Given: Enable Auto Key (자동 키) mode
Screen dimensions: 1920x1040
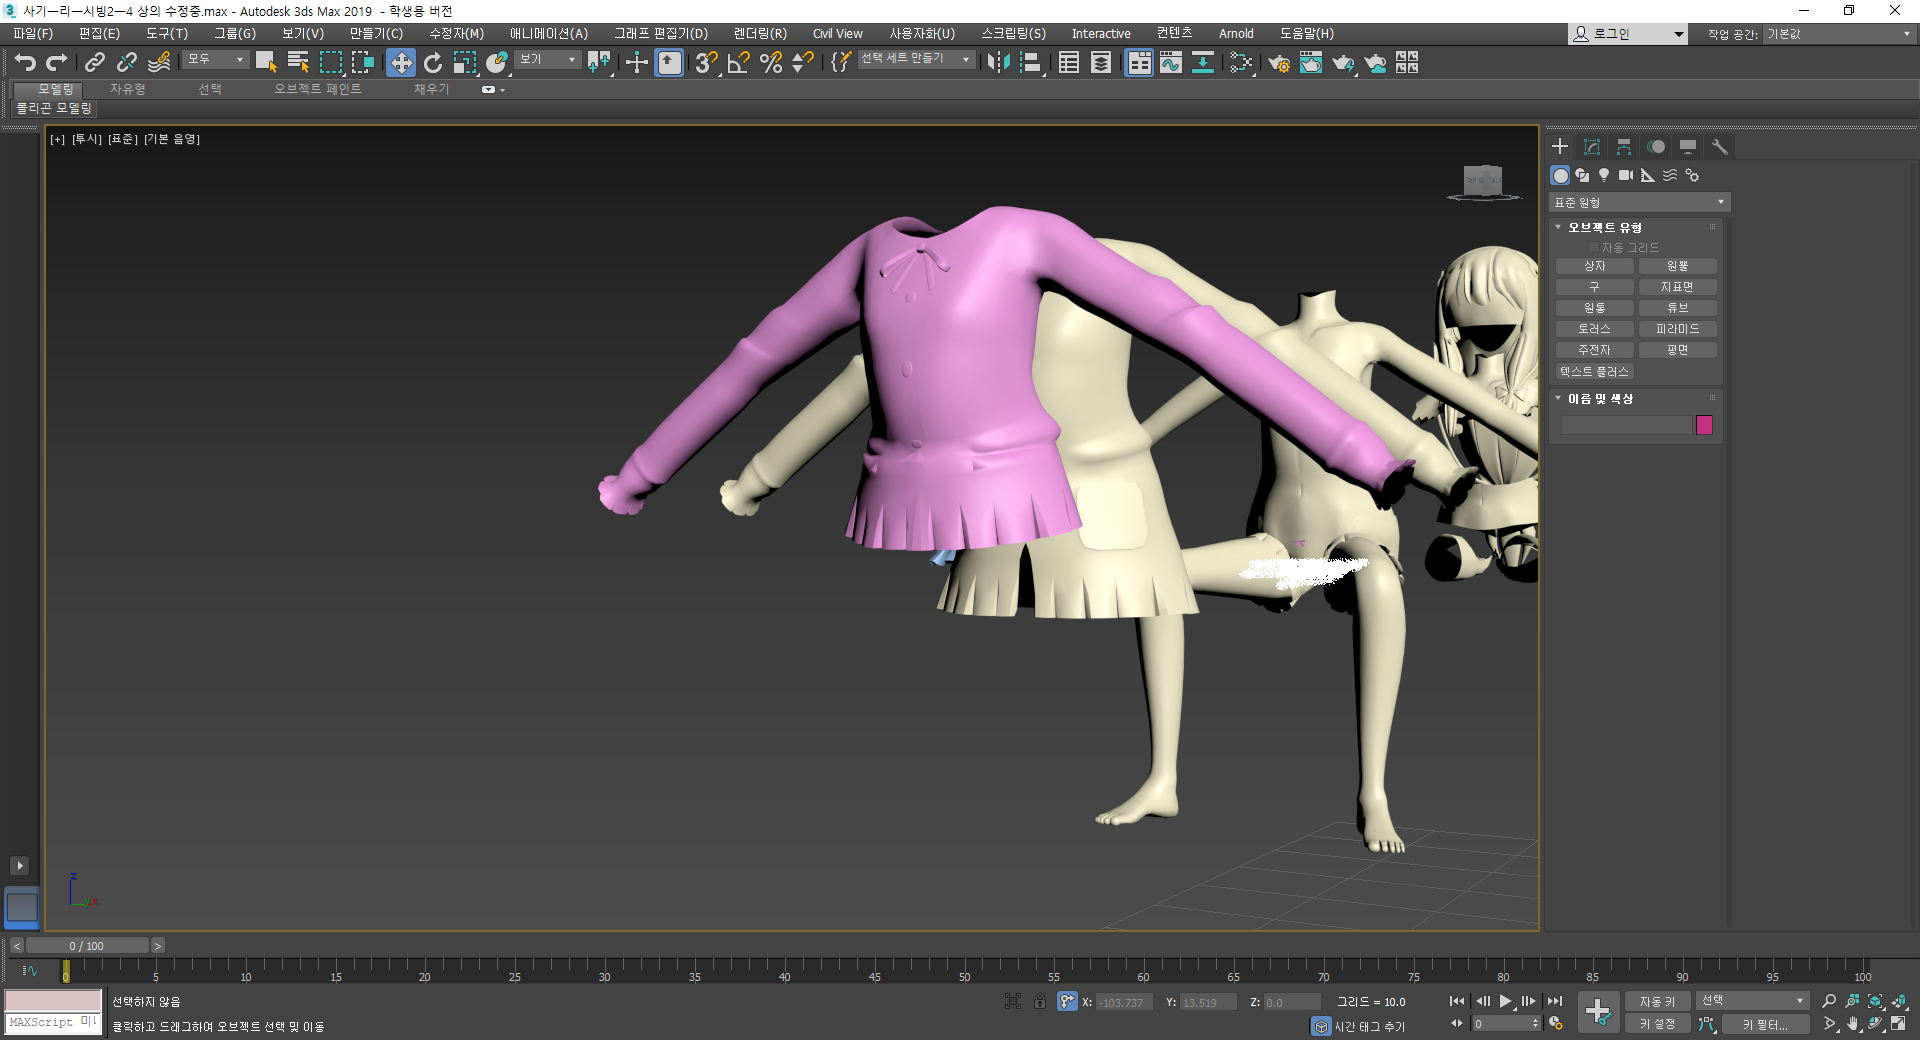Looking at the screenshot, I should pyautogui.click(x=1657, y=1001).
